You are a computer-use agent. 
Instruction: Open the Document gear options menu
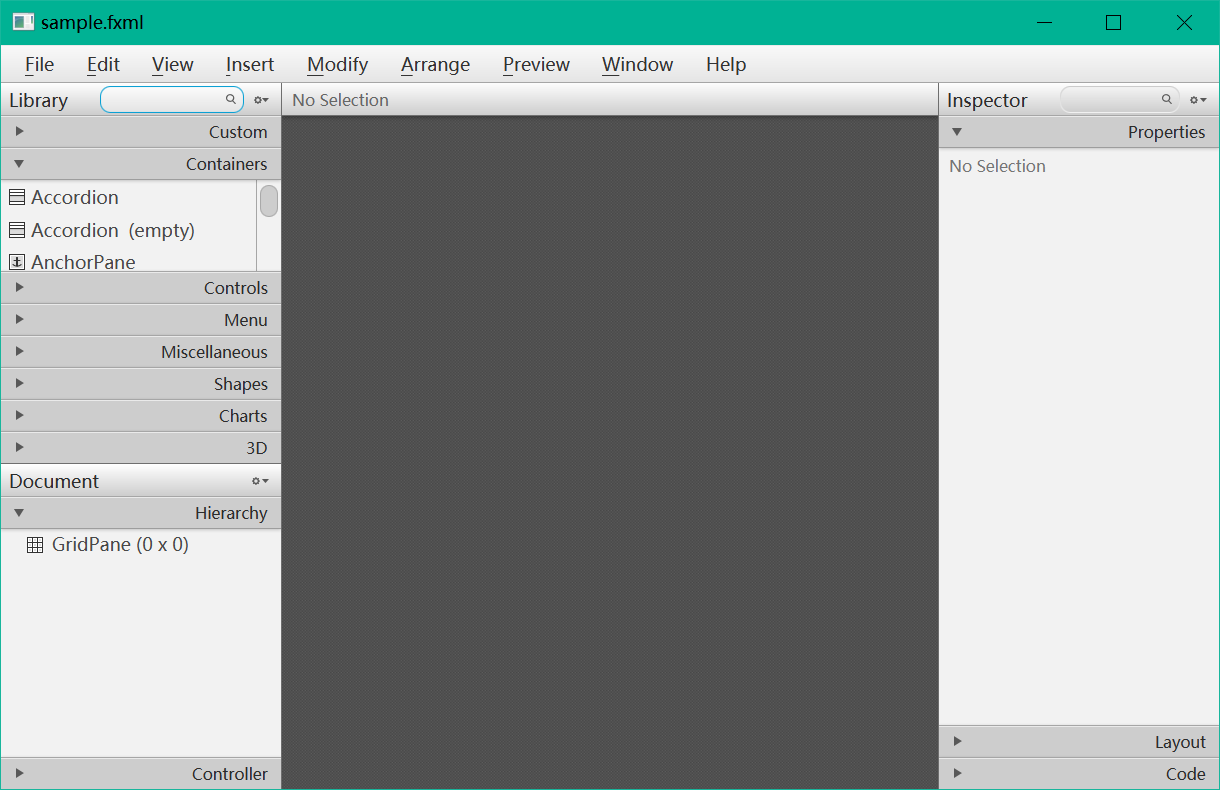pyautogui.click(x=261, y=481)
